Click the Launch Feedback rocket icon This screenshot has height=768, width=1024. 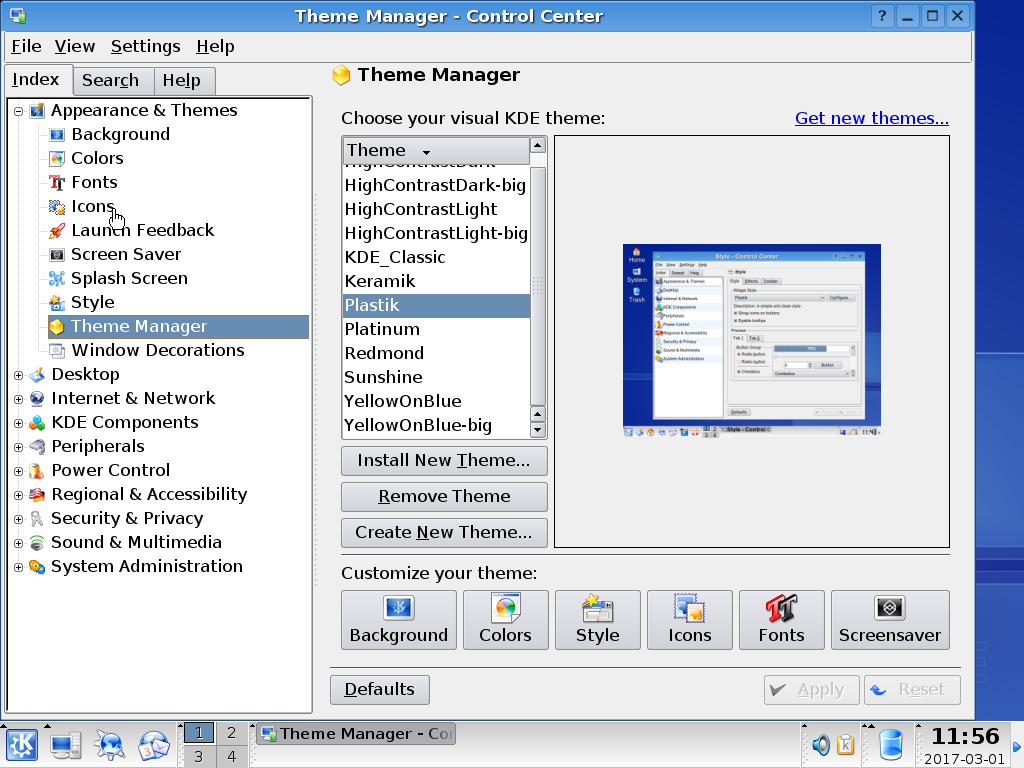coord(57,231)
